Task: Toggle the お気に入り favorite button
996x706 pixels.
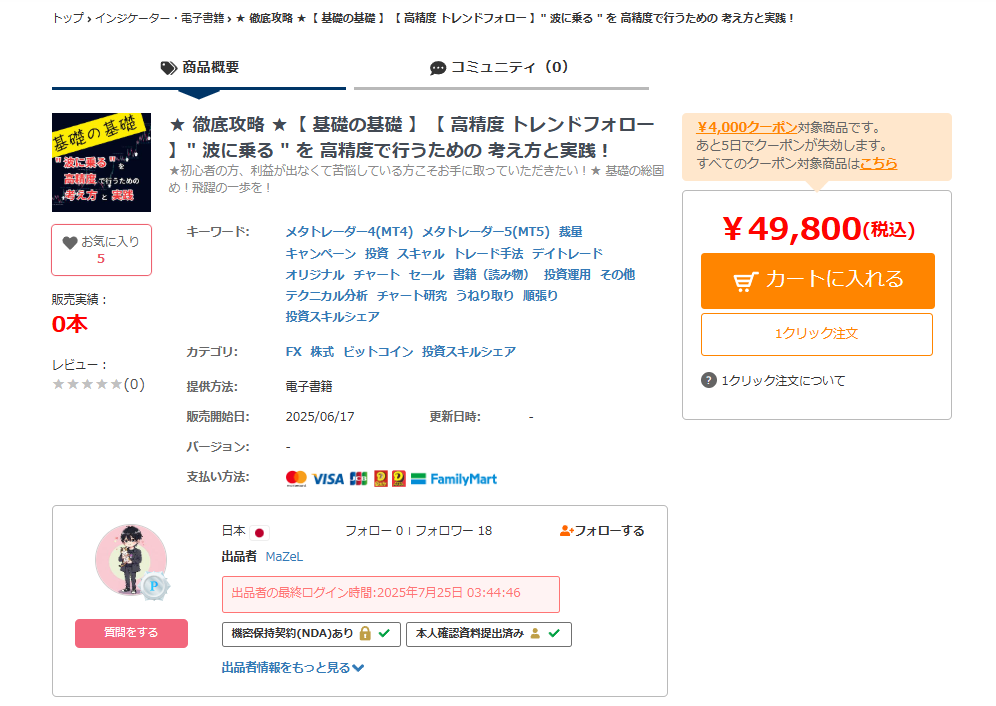Action: point(102,250)
